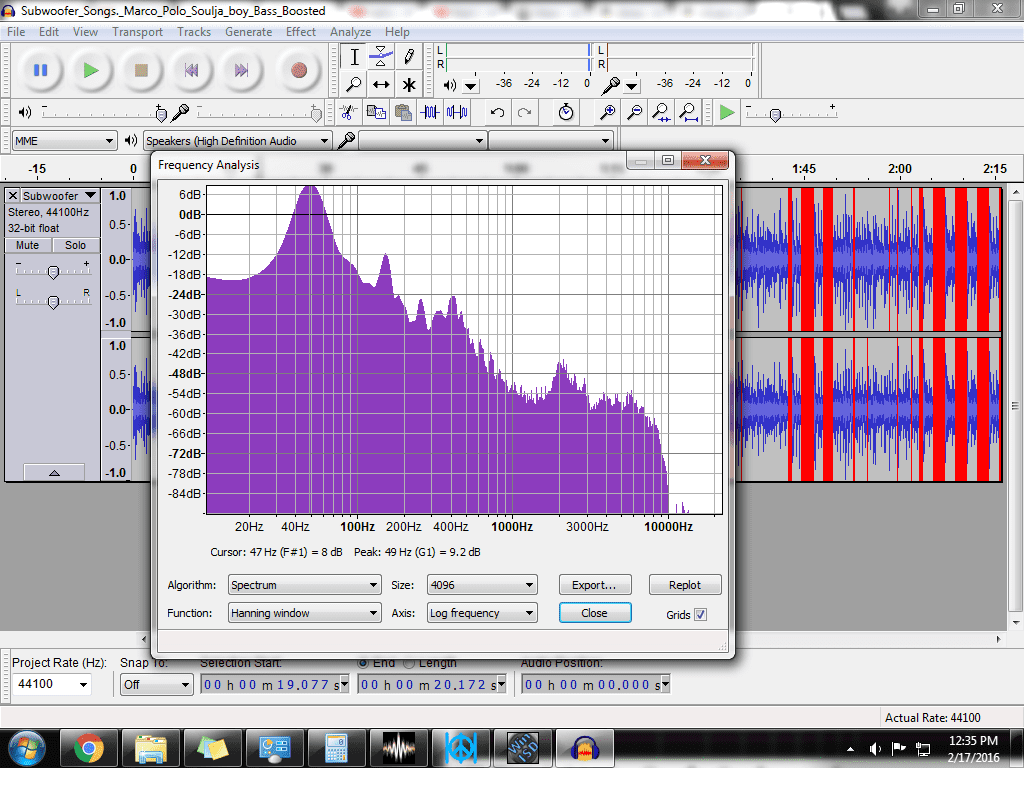Click the Audio Position time field
Screen dimensions: 1024x802
[x=595, y=684]
